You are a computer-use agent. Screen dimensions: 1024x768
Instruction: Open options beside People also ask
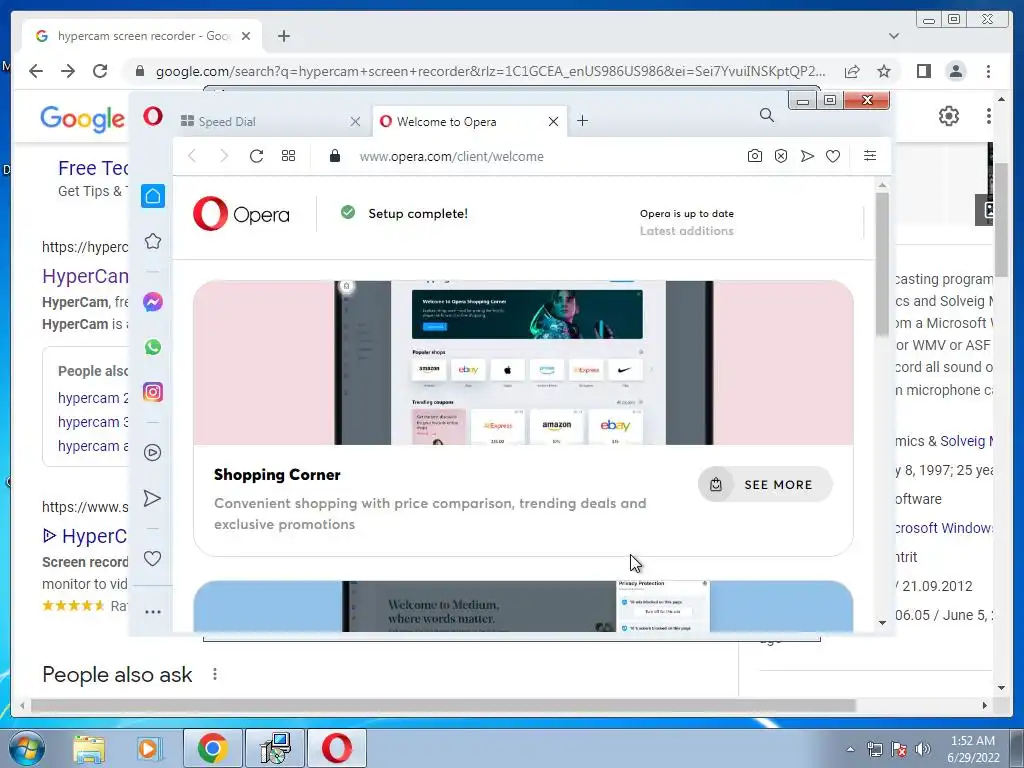215,674
